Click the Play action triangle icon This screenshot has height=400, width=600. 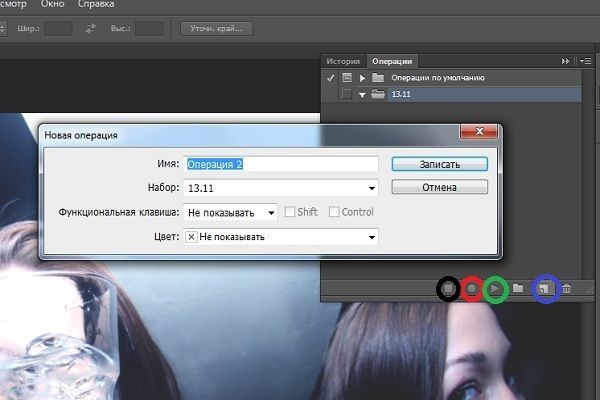[494, 289]
